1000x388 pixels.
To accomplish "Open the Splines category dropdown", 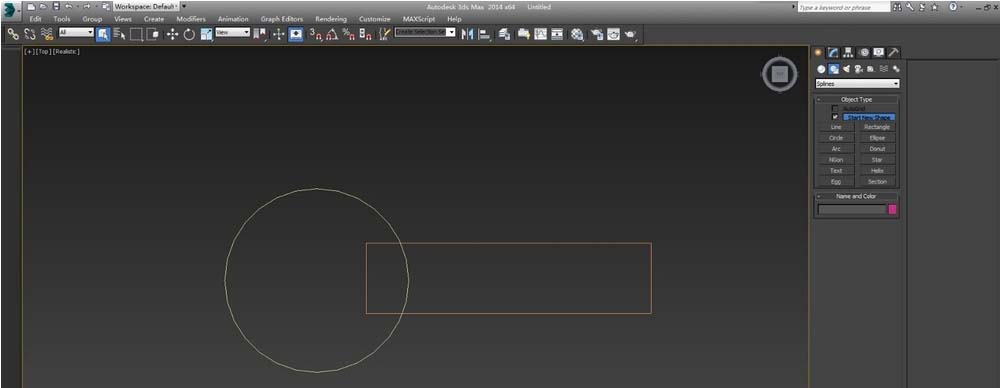I will (857, 84).
